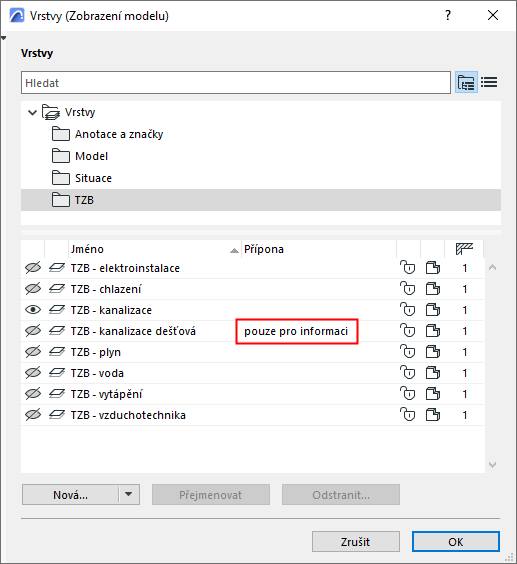This screenshot has width=517, height=564.
Task: Open the Nová button dropdown arrow
Action: coord(129,495)
